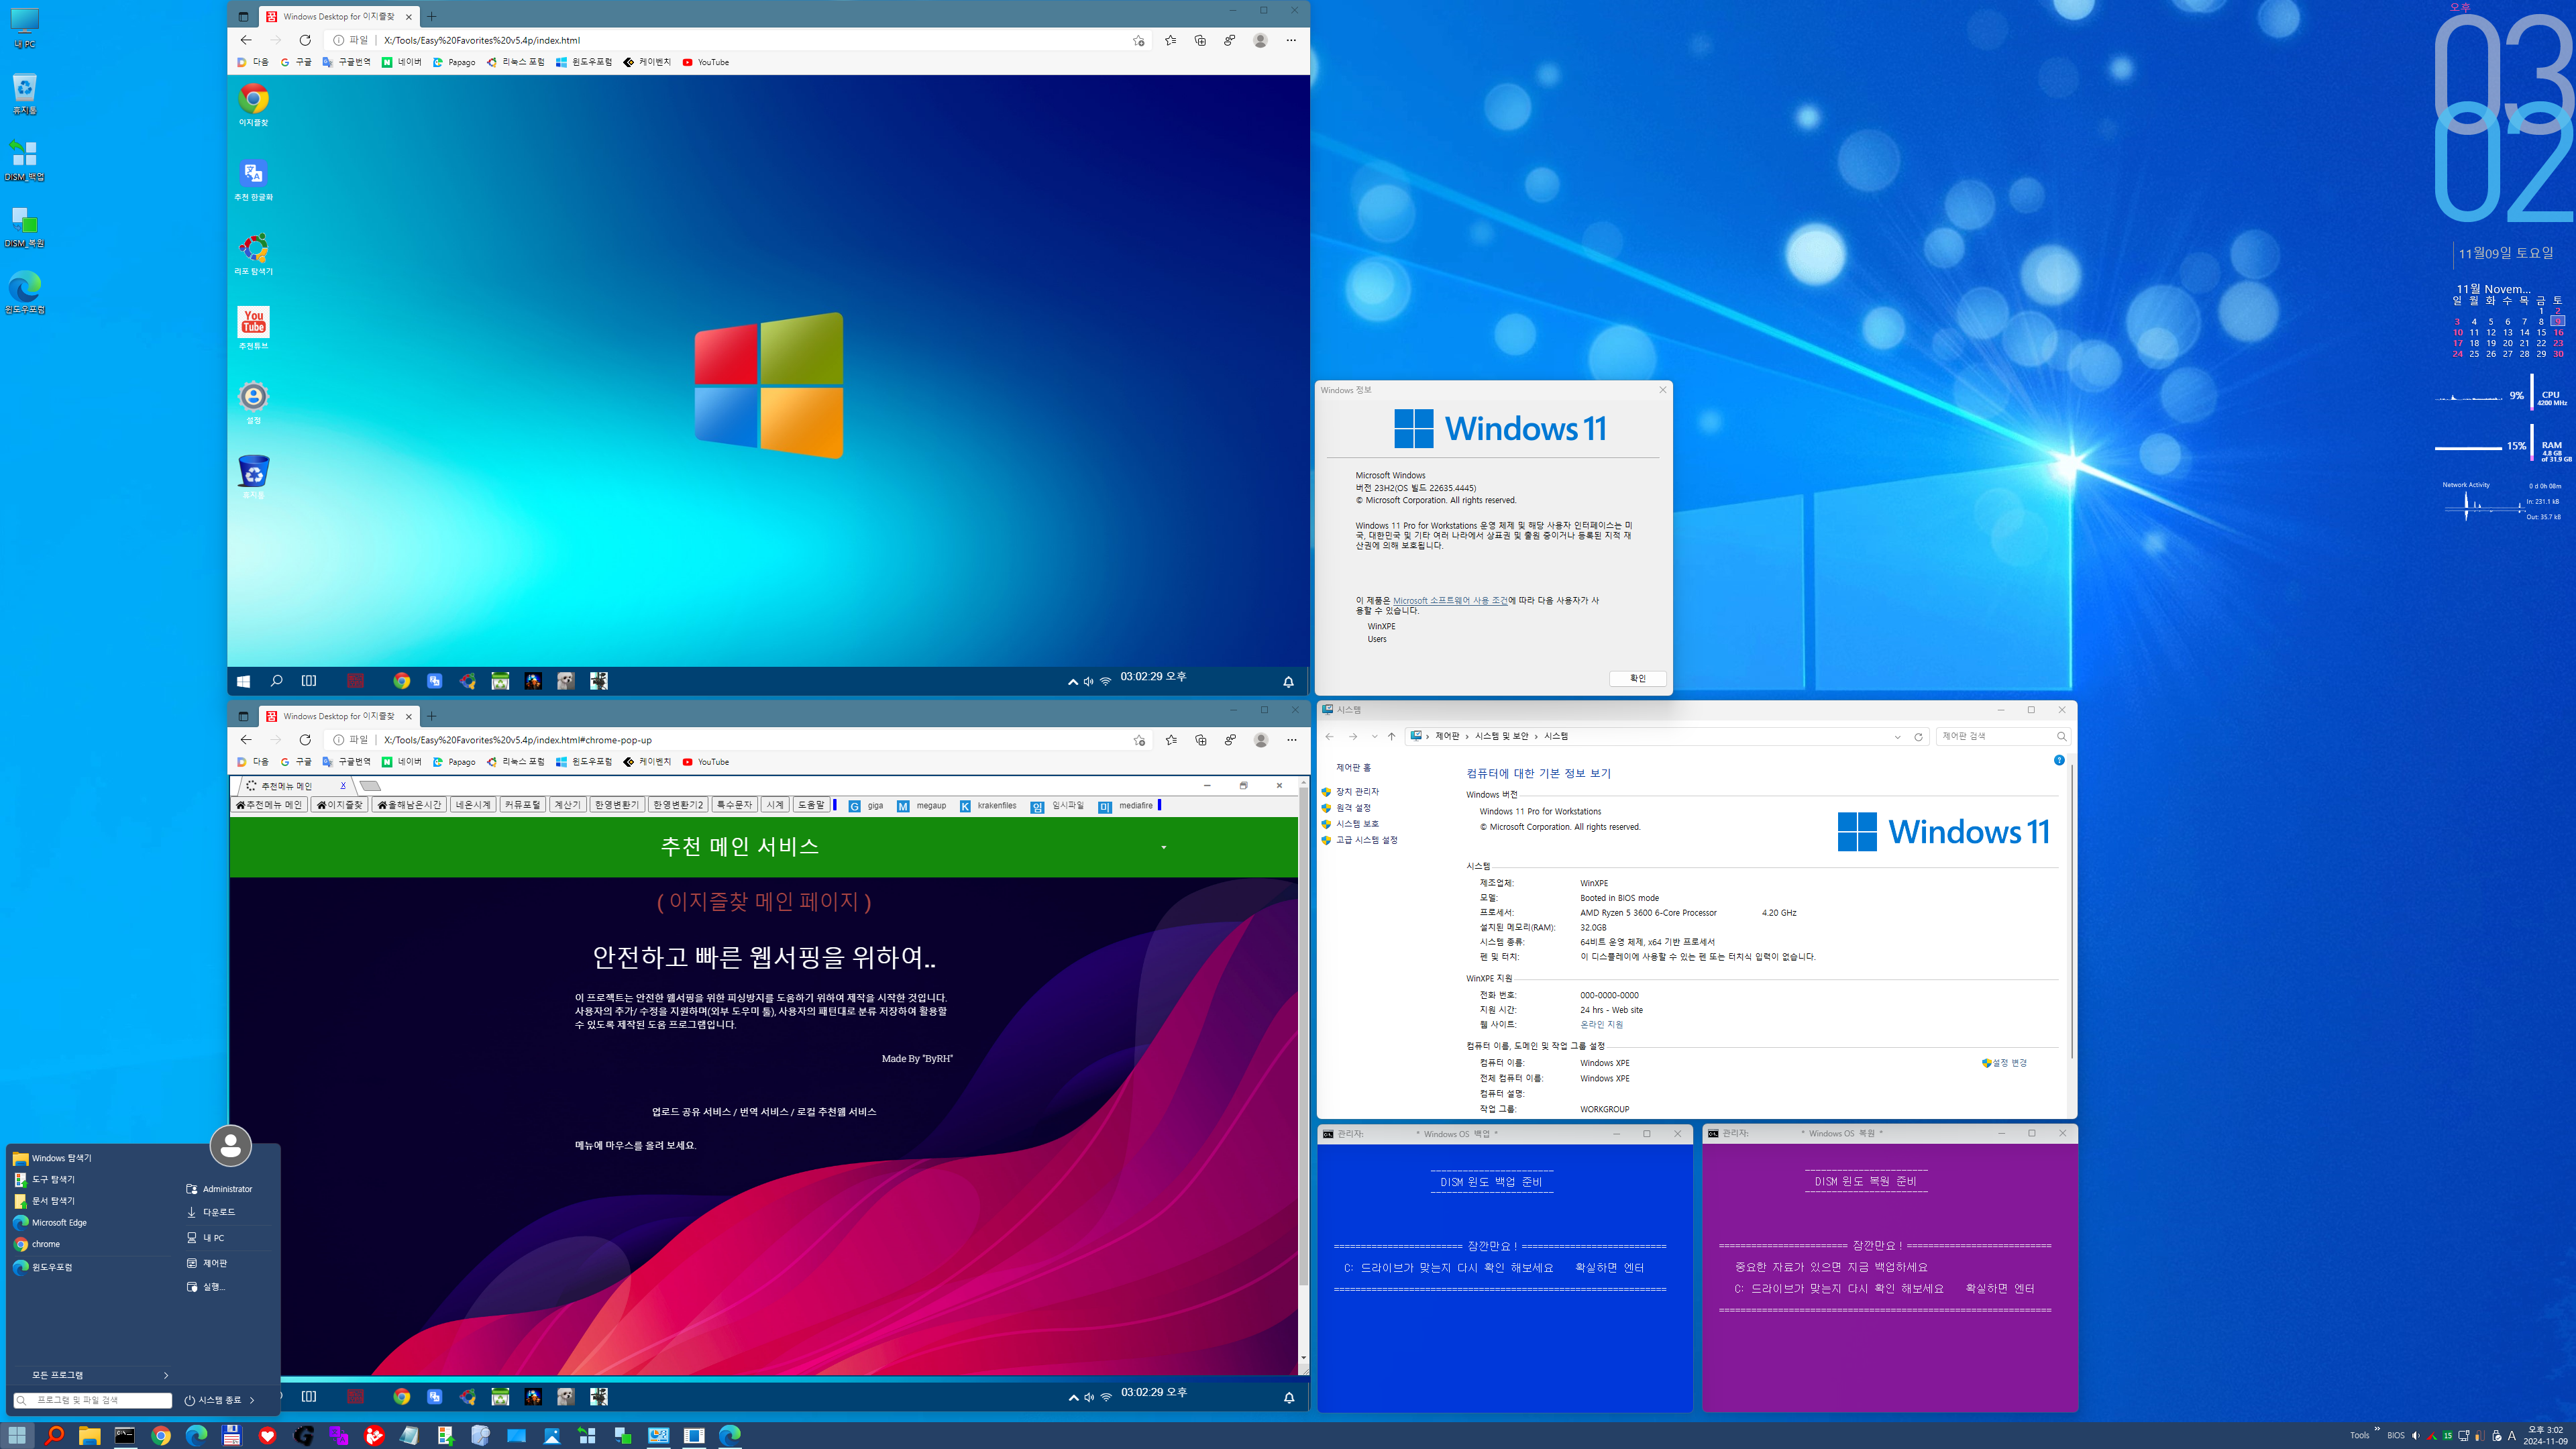Open the dropdown arrow on the green 추천 메인 서비스 banner
2576x1449 pixels.
pos(1163,848)
